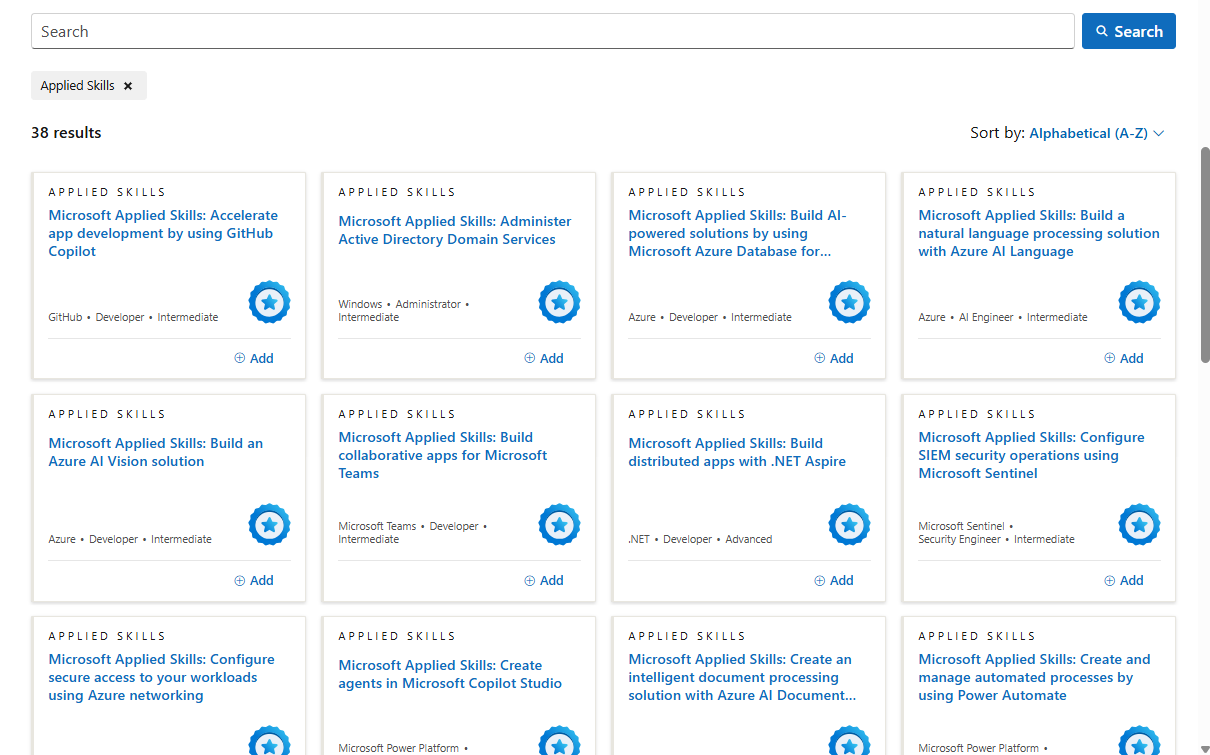Add the GitHub Copilot card to collection
Screen dimensions: 1210x755
click(x=254, y=358)
